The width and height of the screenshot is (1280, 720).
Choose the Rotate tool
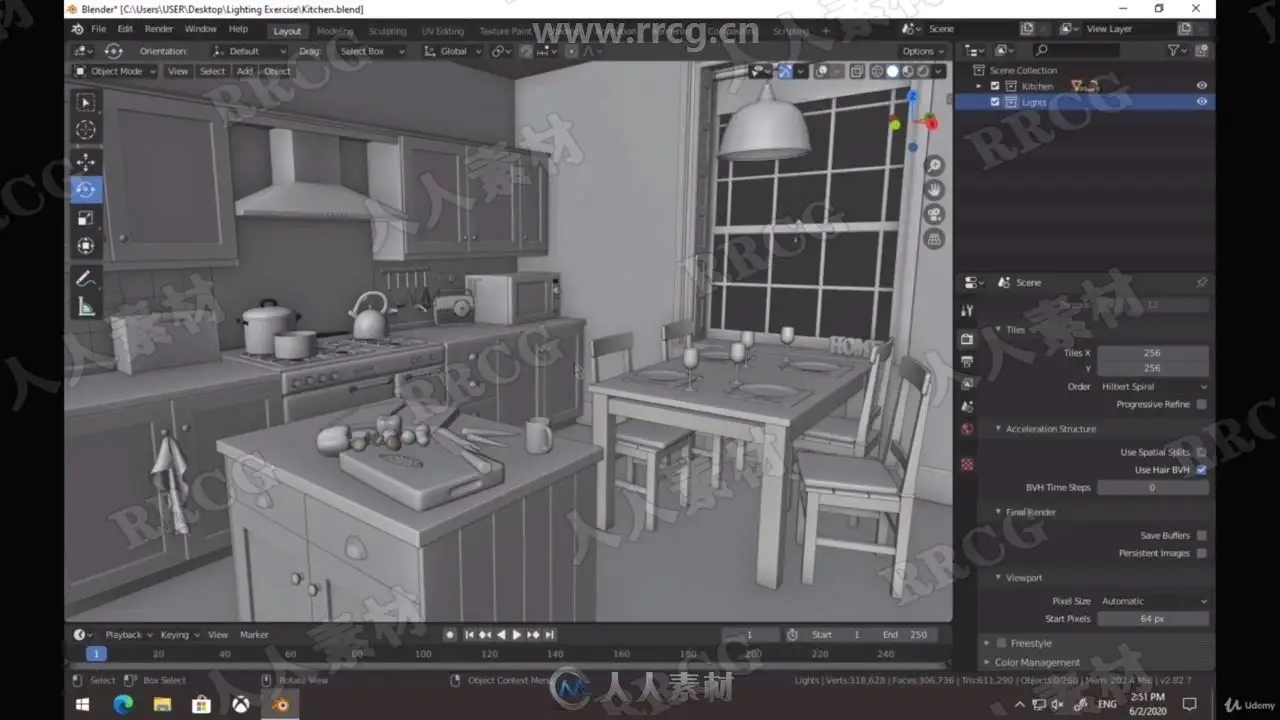pyautogui.click(x=86, y=189)
